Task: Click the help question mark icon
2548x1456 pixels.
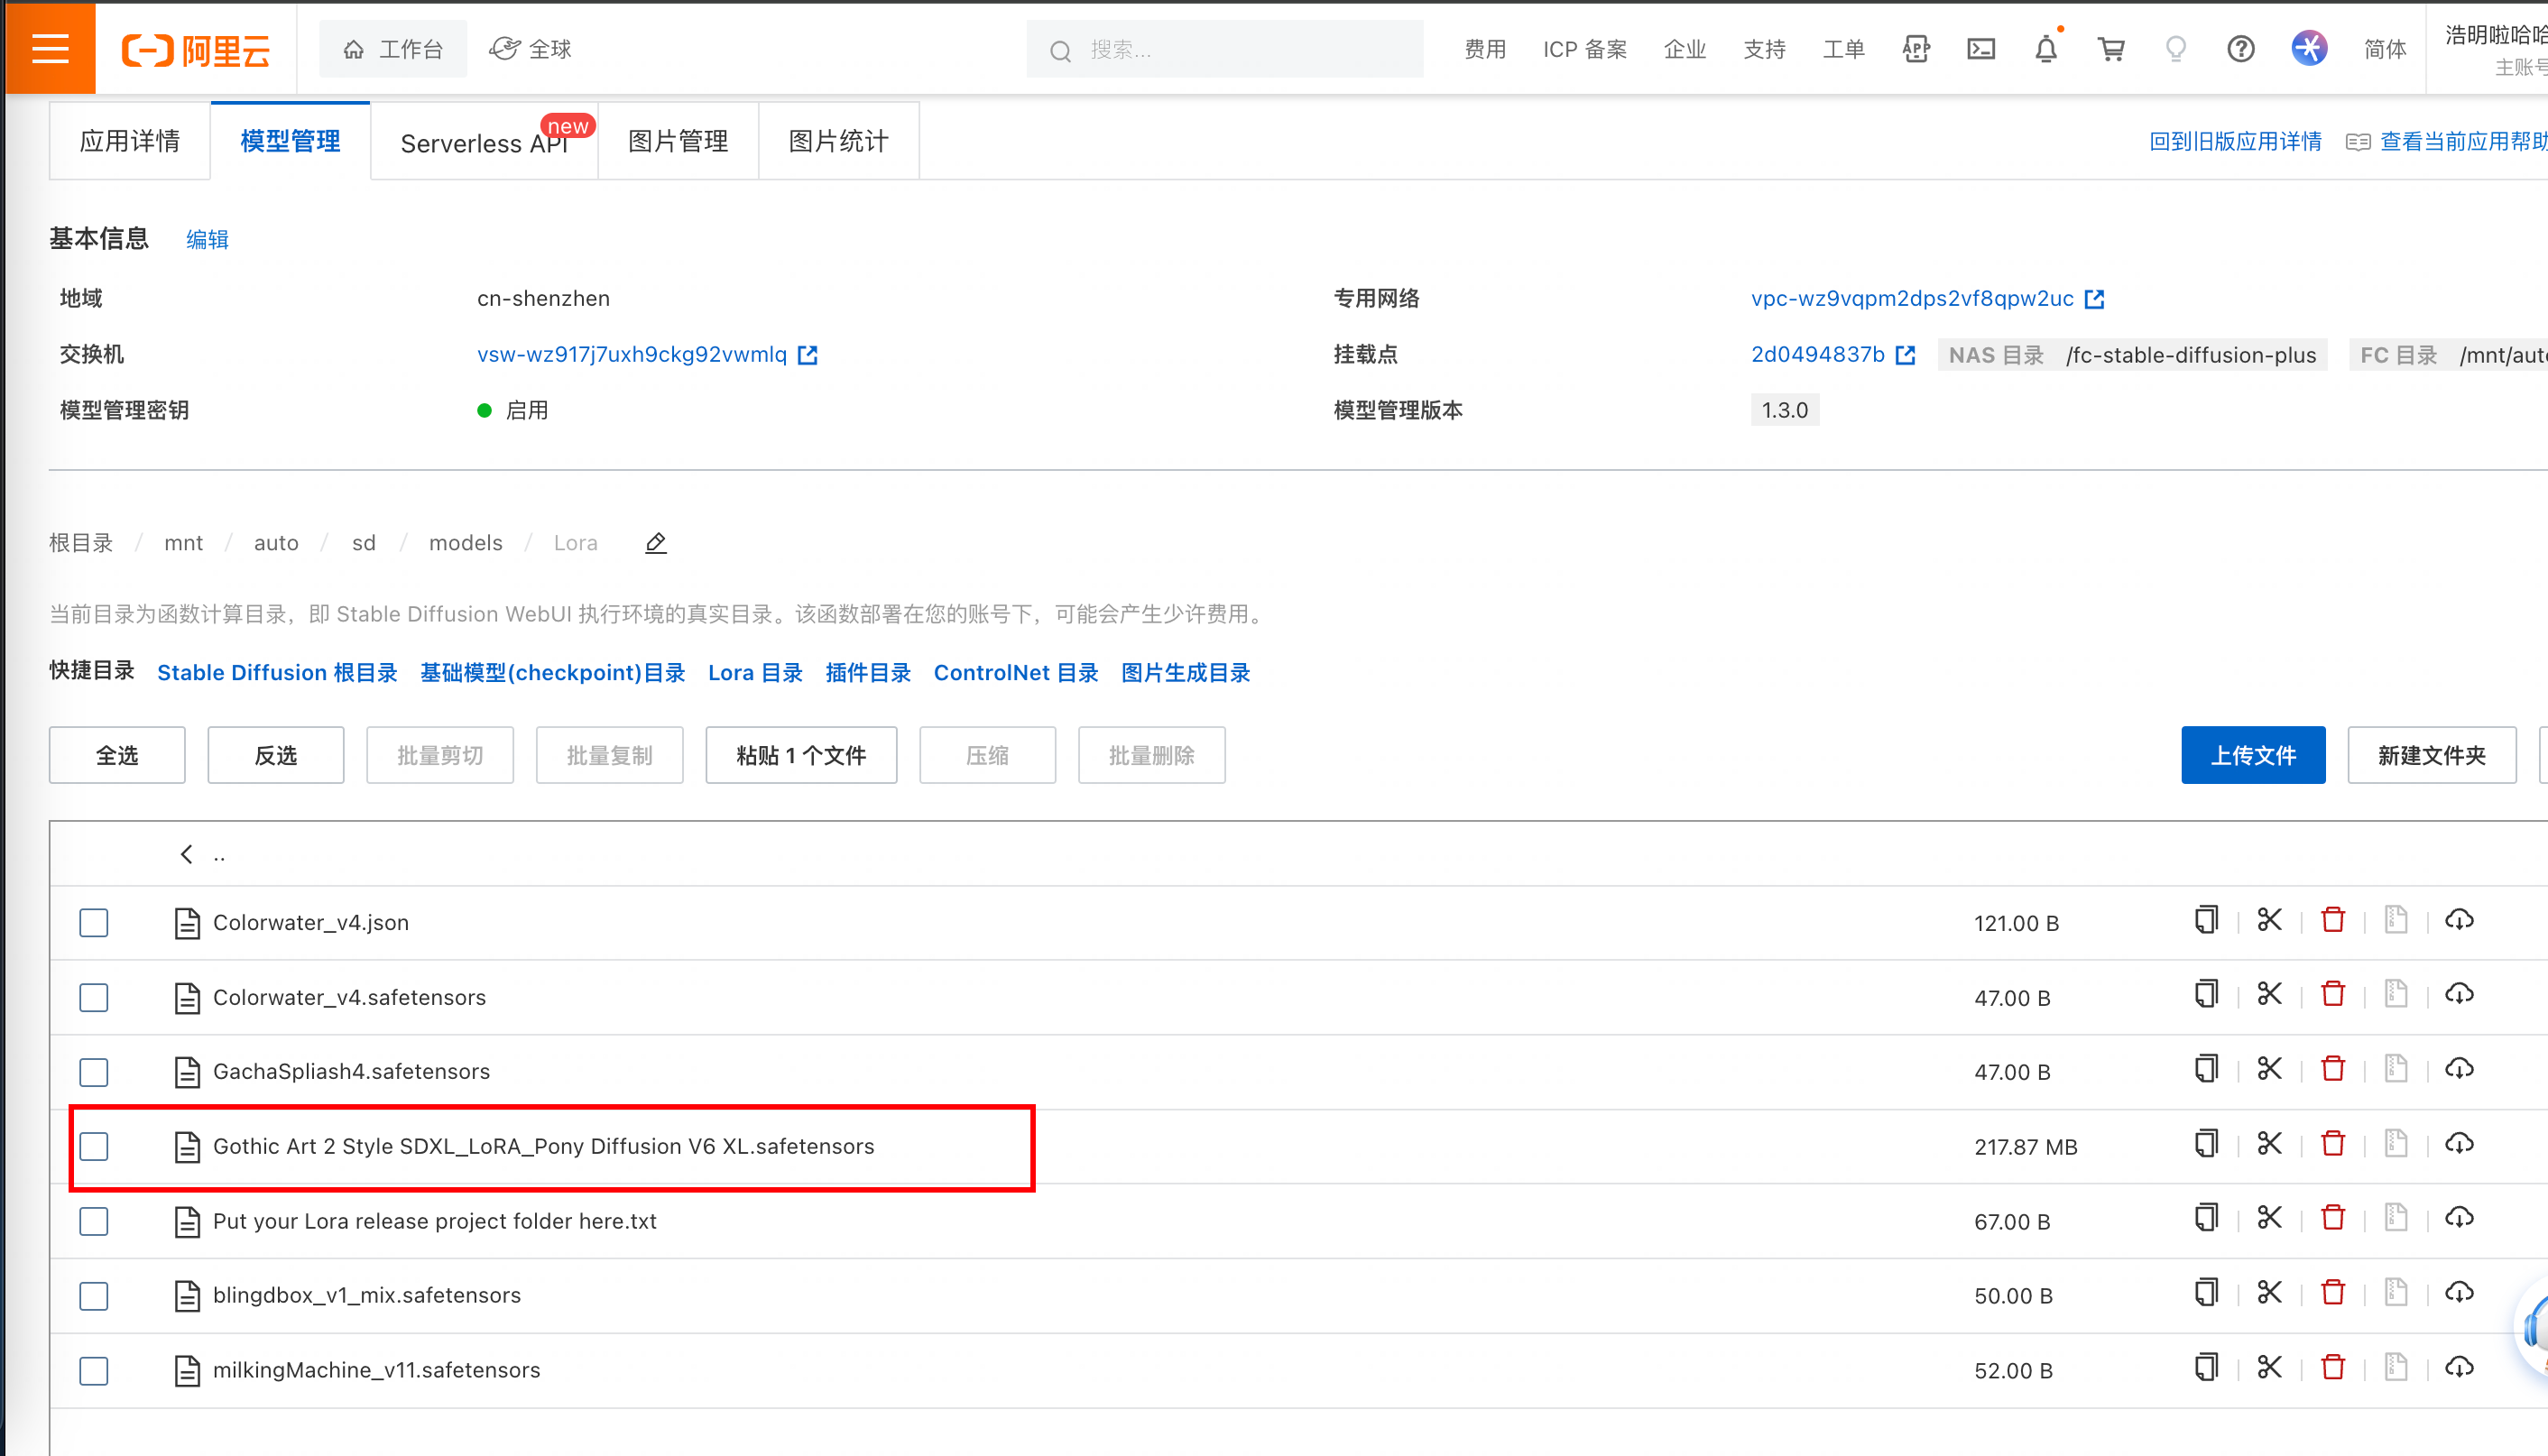Action: (2240, 49)
